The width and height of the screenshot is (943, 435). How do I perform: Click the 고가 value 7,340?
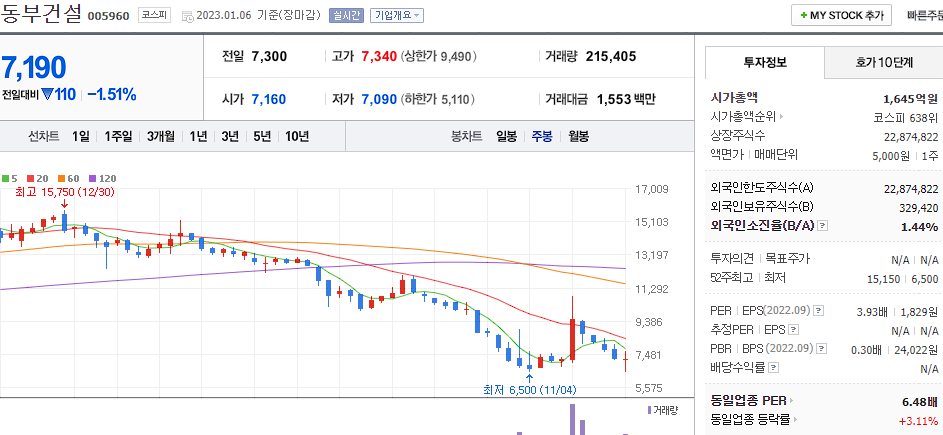click(379, 57)
